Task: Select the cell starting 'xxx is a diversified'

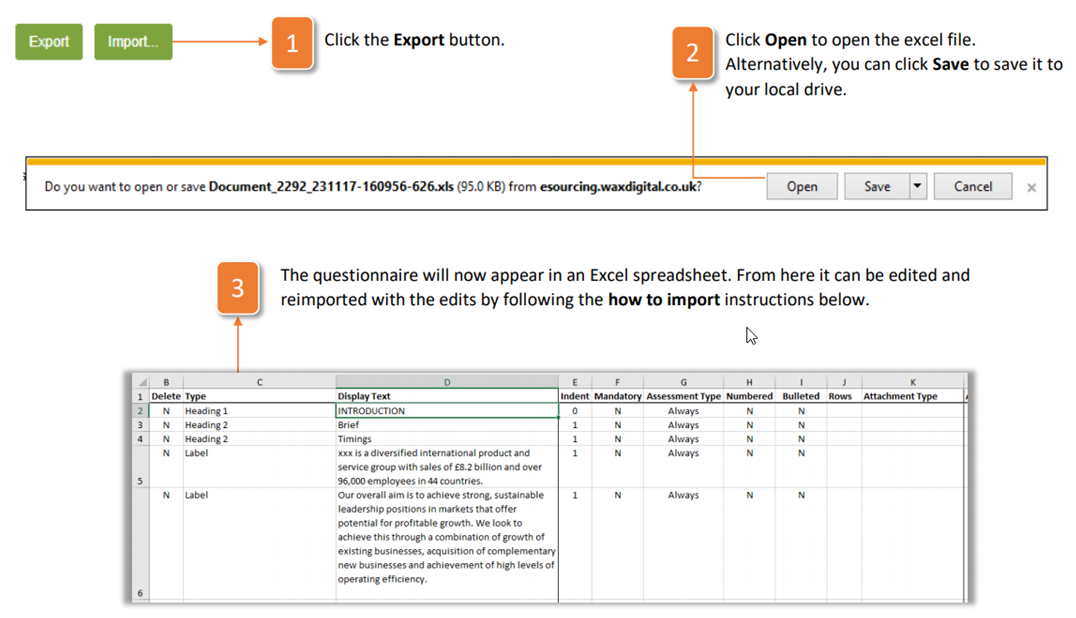Action: tap(447, 467)
